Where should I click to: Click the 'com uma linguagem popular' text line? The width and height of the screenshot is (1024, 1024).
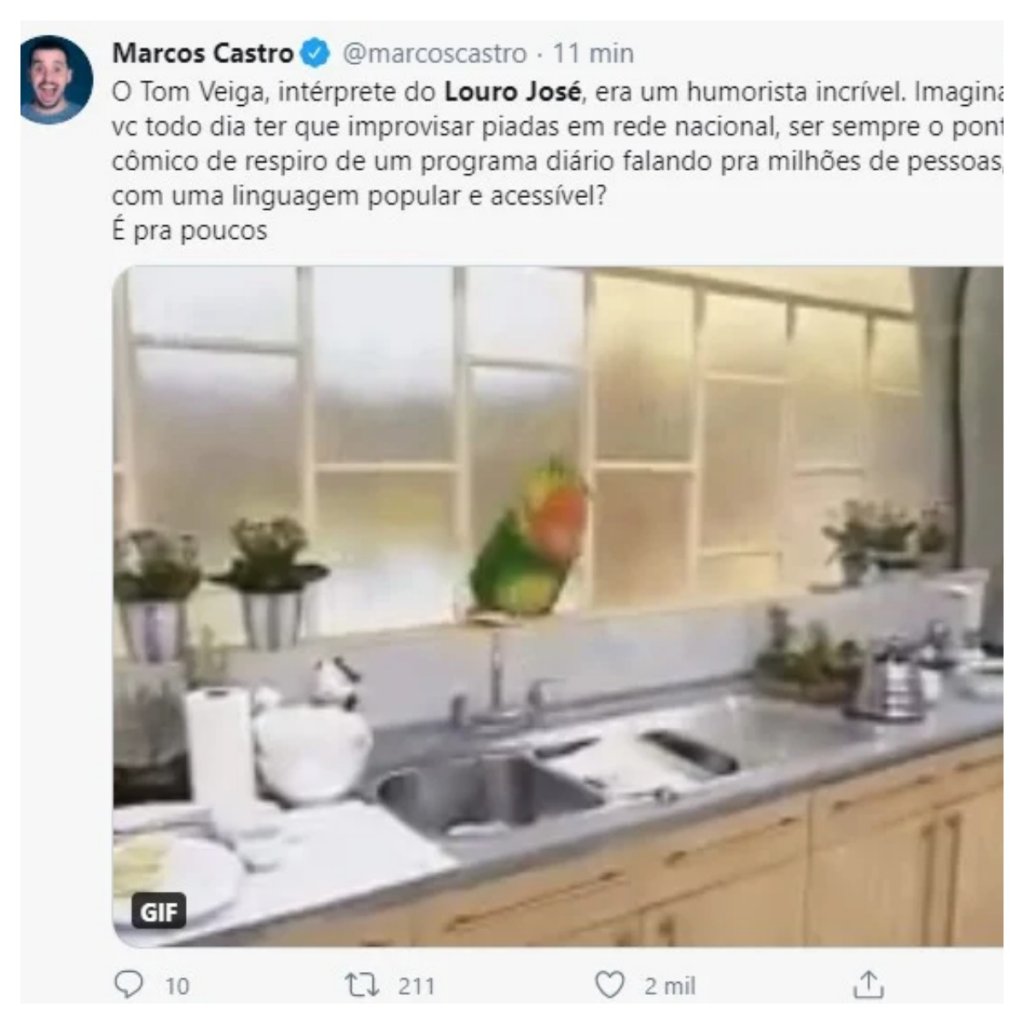359,196
